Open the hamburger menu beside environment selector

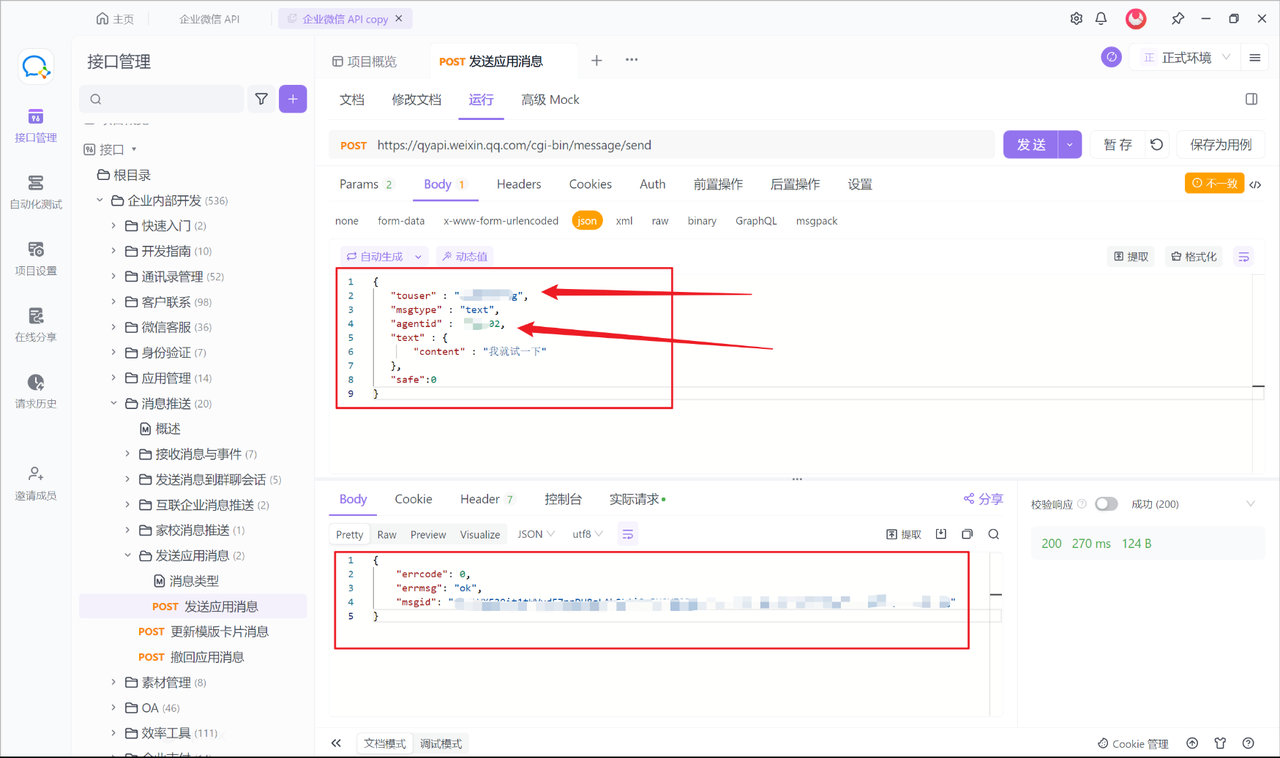(1255, 58)
